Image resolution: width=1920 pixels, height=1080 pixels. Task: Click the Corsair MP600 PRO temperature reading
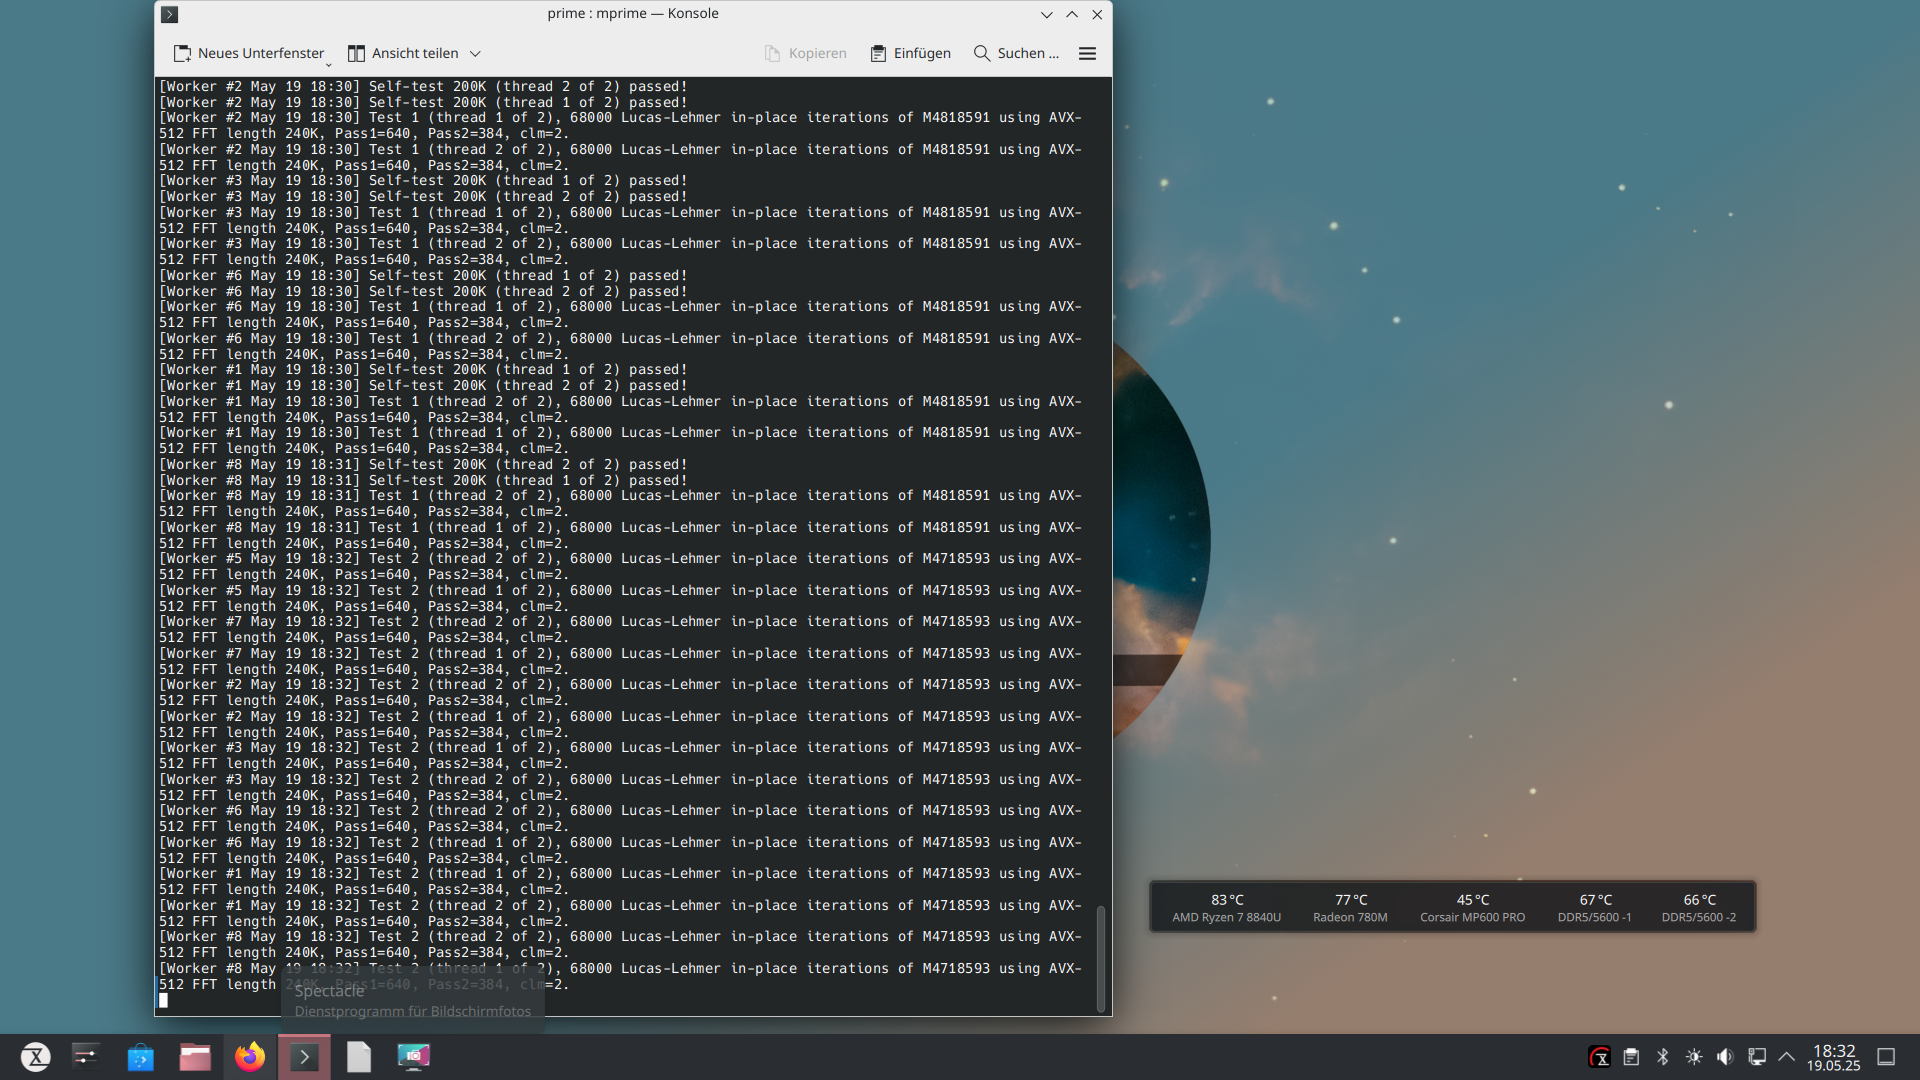(1473, 907)
